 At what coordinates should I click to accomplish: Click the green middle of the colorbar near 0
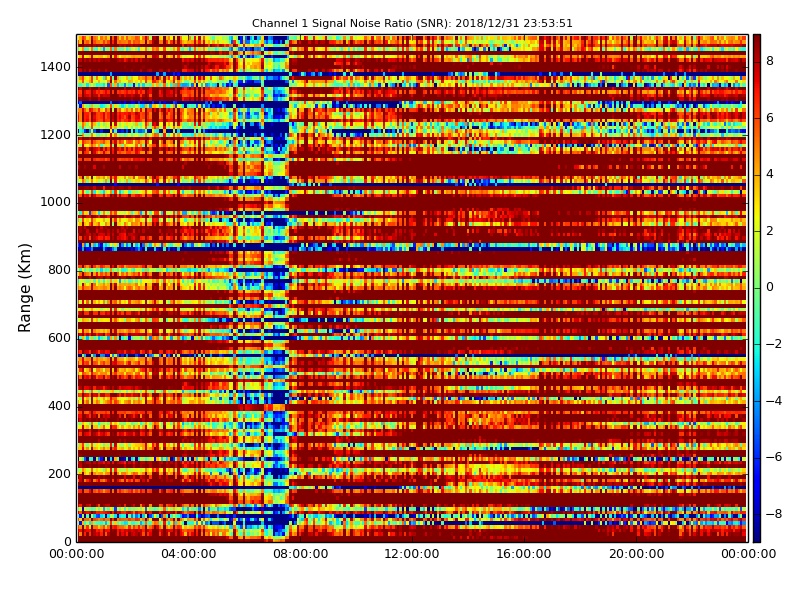(x=757, y=287)
